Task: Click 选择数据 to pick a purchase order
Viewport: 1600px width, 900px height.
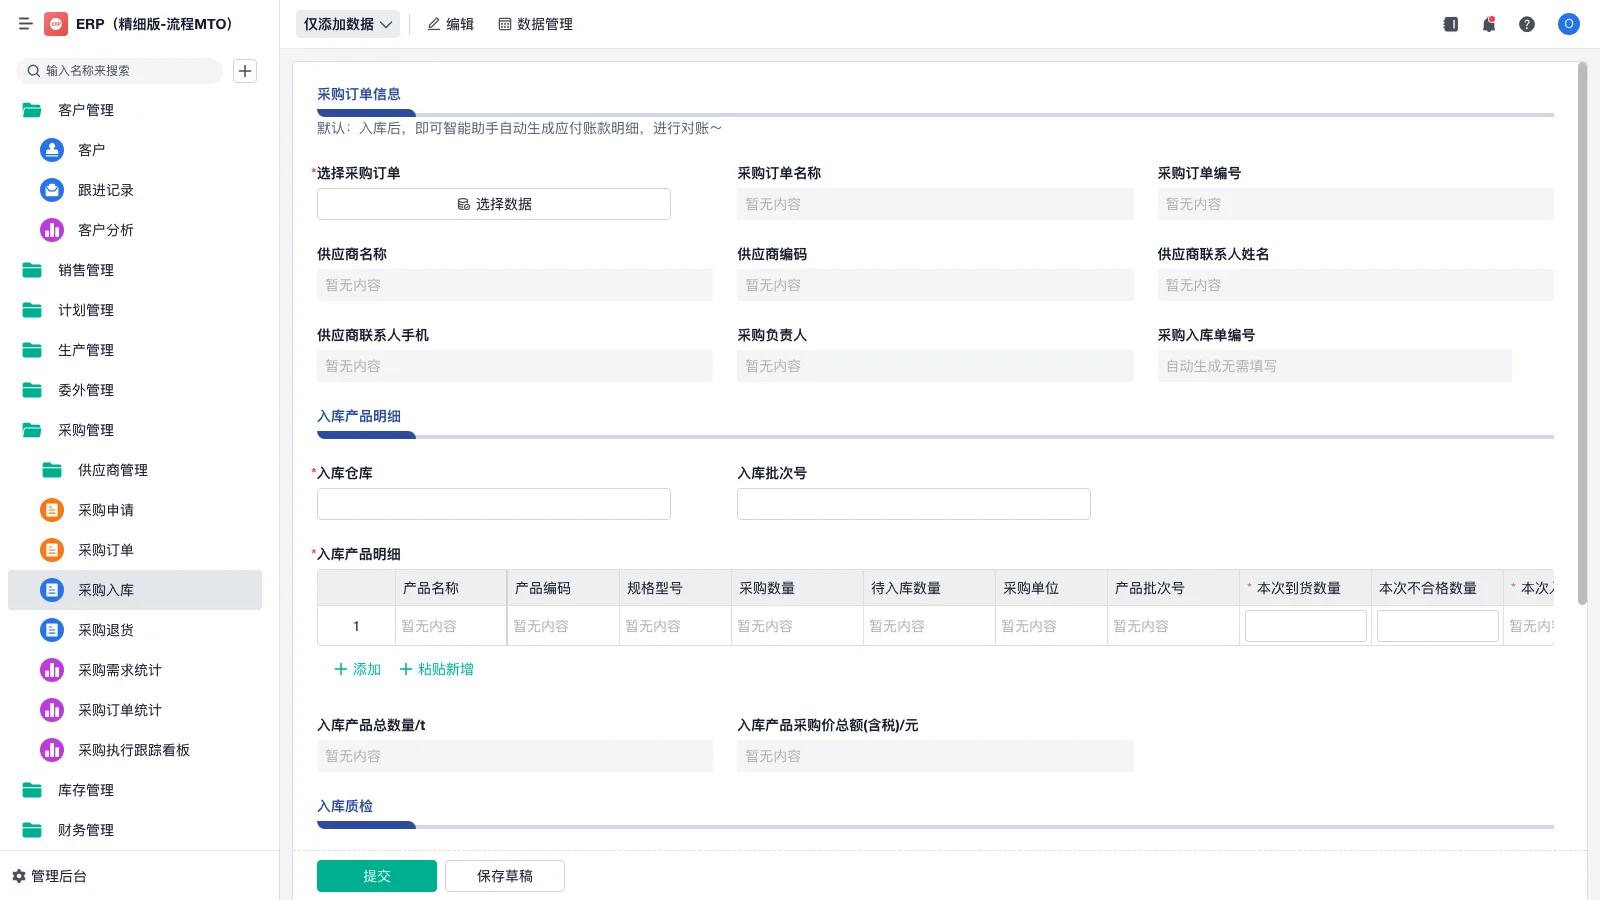Action: pos(493,203)
